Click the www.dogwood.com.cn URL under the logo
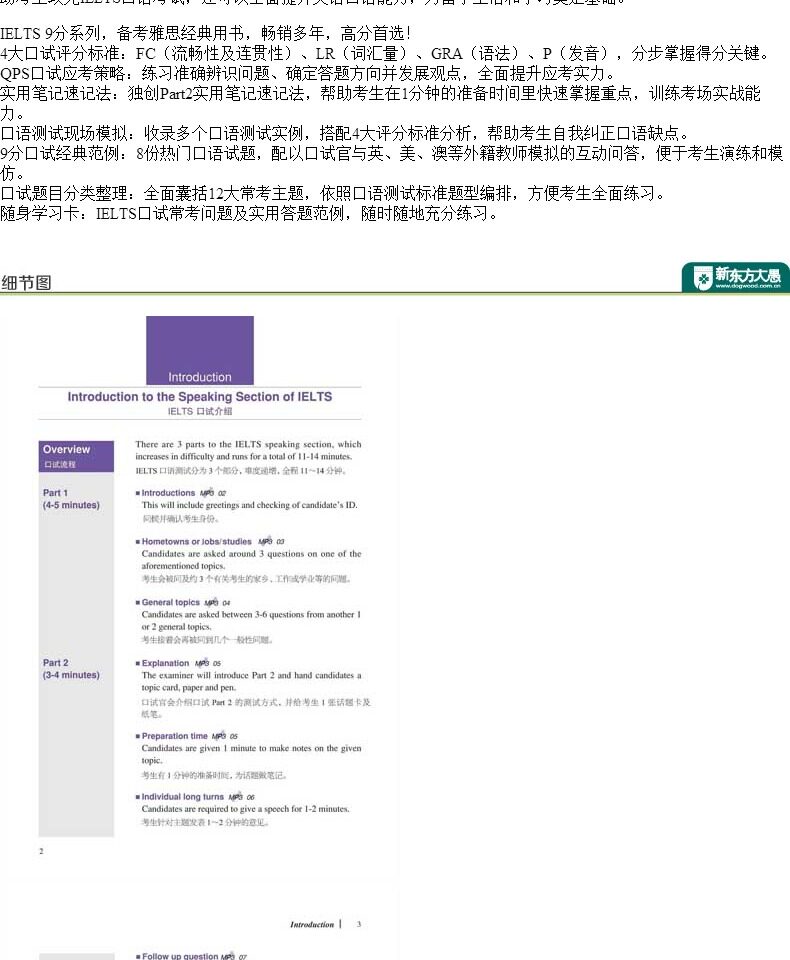 748,286
